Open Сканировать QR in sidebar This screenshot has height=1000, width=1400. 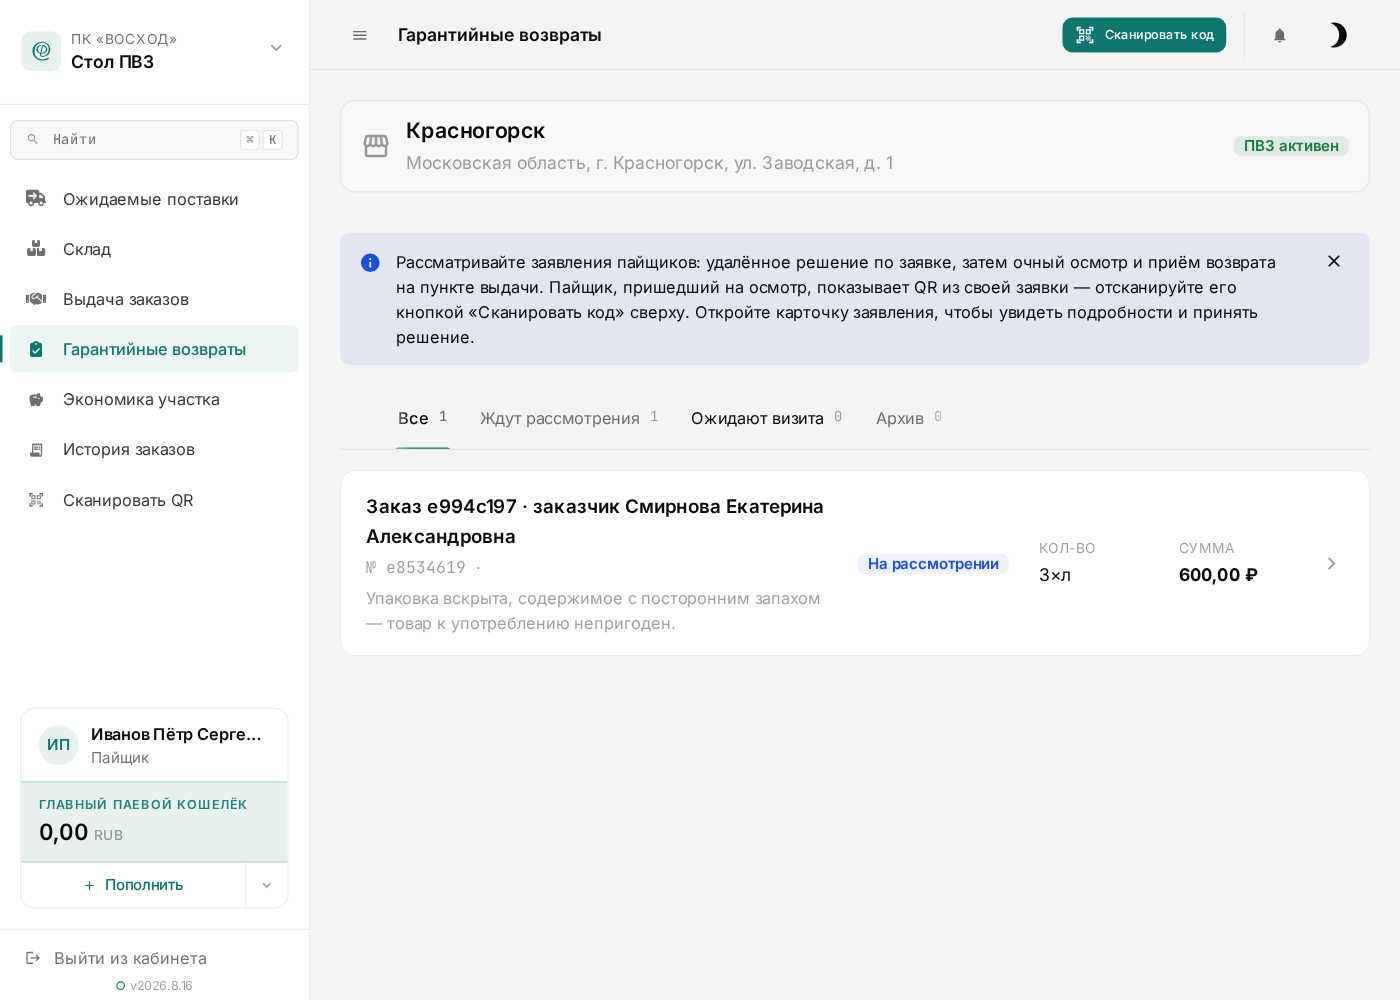154,500
